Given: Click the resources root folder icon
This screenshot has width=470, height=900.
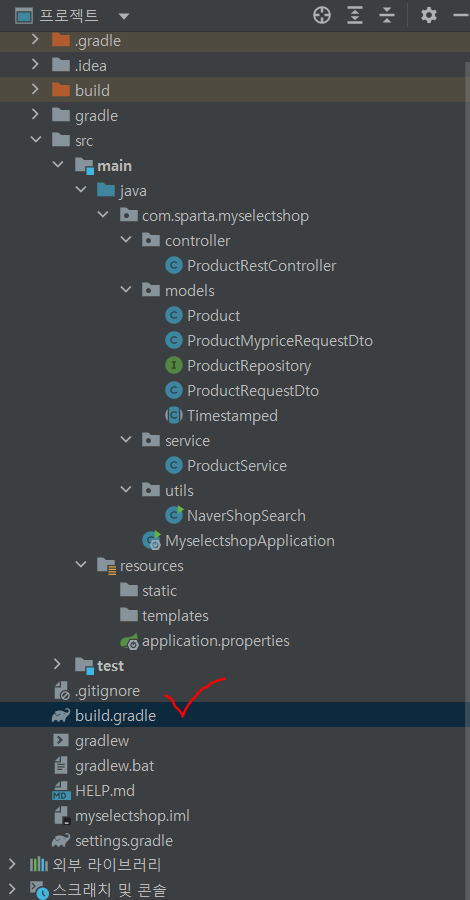Looking at the screenshot, I should [107, 565].
